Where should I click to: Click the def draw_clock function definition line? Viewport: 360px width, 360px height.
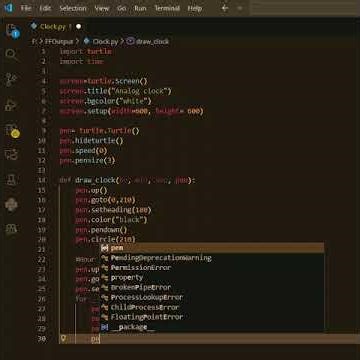point(128,180)
